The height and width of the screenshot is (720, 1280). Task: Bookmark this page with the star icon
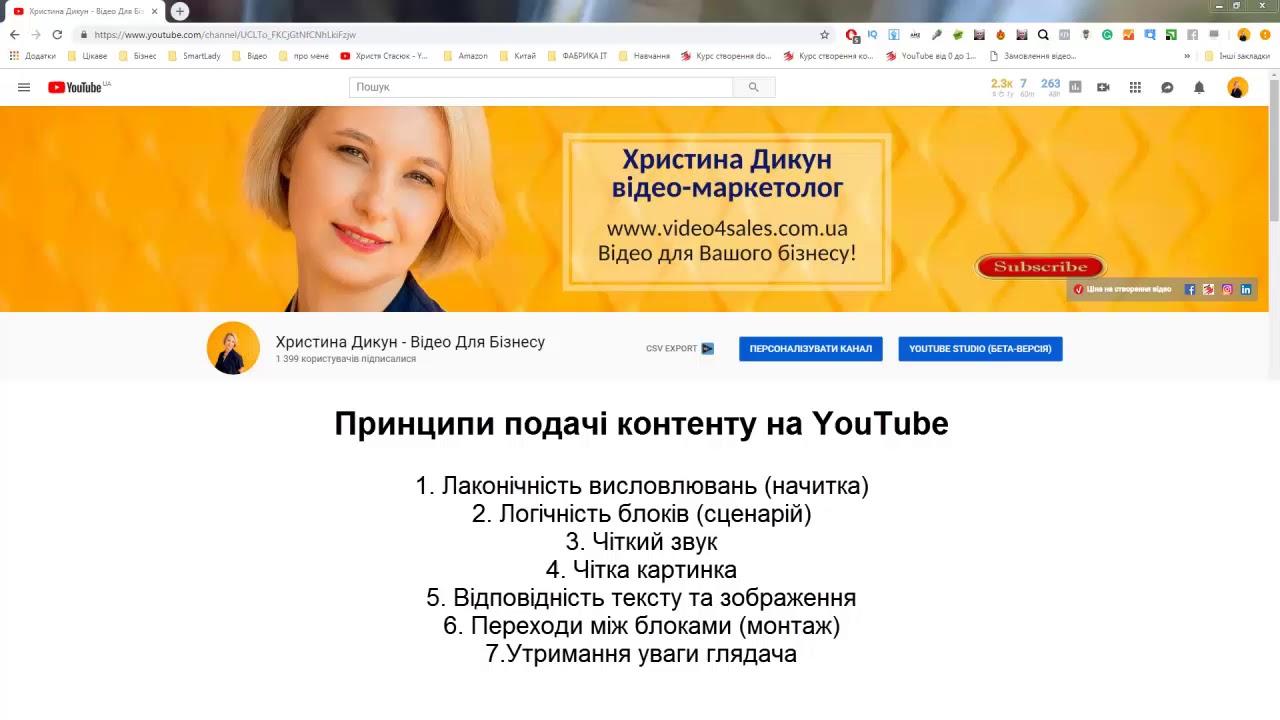point(824,34)
